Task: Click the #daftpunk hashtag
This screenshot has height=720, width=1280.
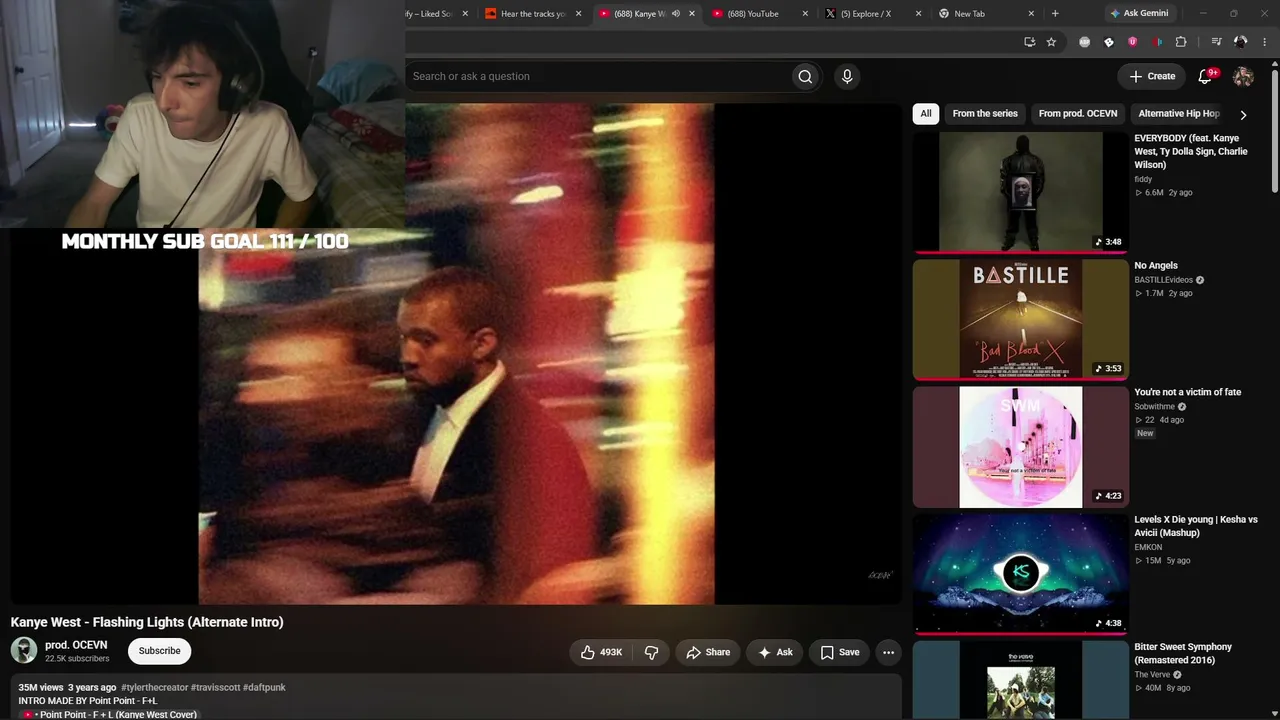Action: click(264, 687)
